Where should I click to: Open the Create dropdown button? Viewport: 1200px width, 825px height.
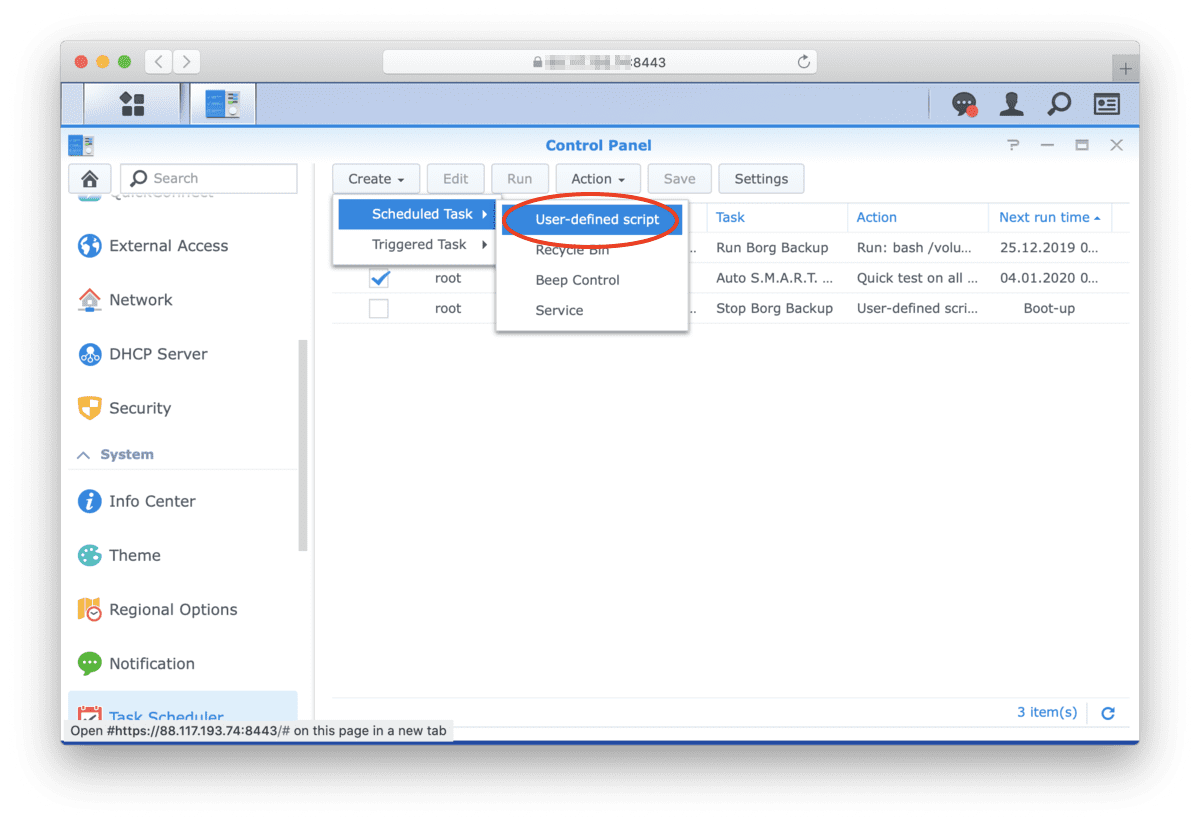(376, 179)
